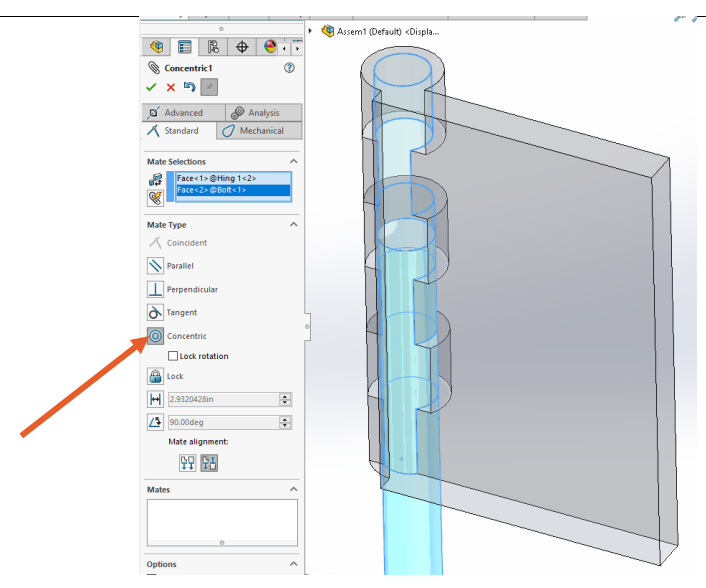Switch to the PropertyManager tab
This screenshot has width=706, height=588.
[185, 46]
